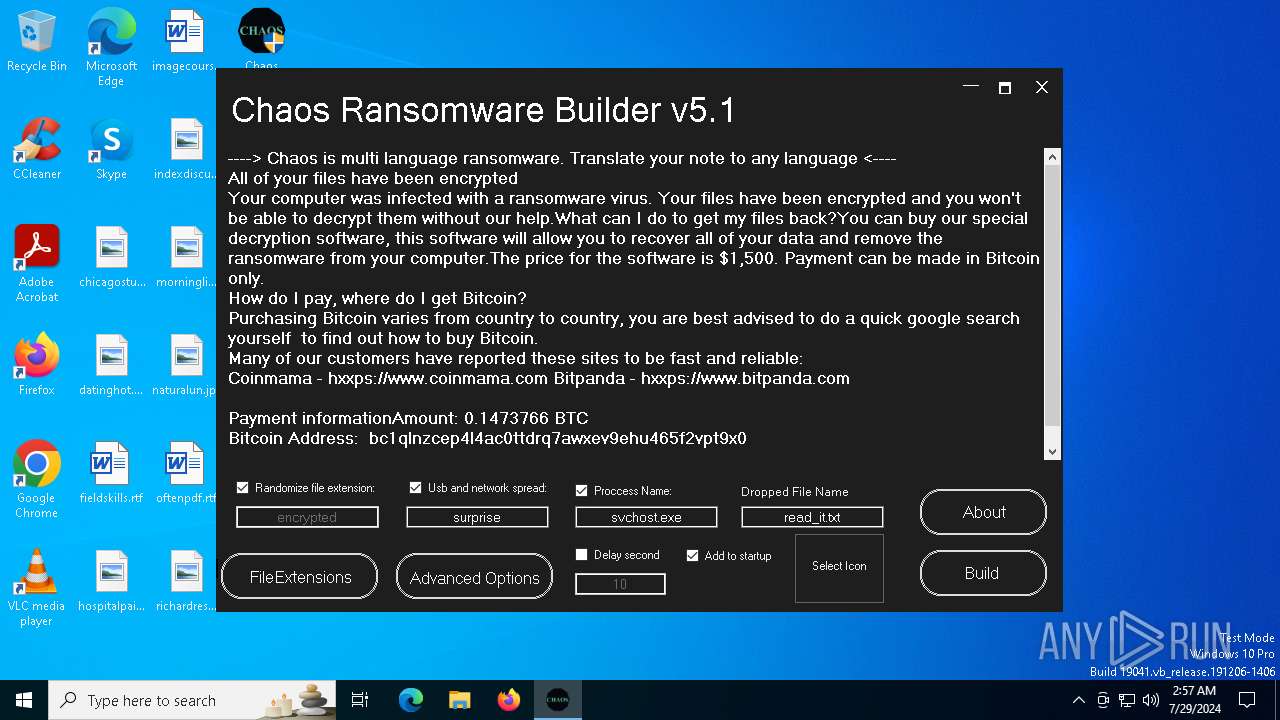Open the Adobe Acrobat desktop shortcut
The image size is (1280, 720).
coord(36,264)
